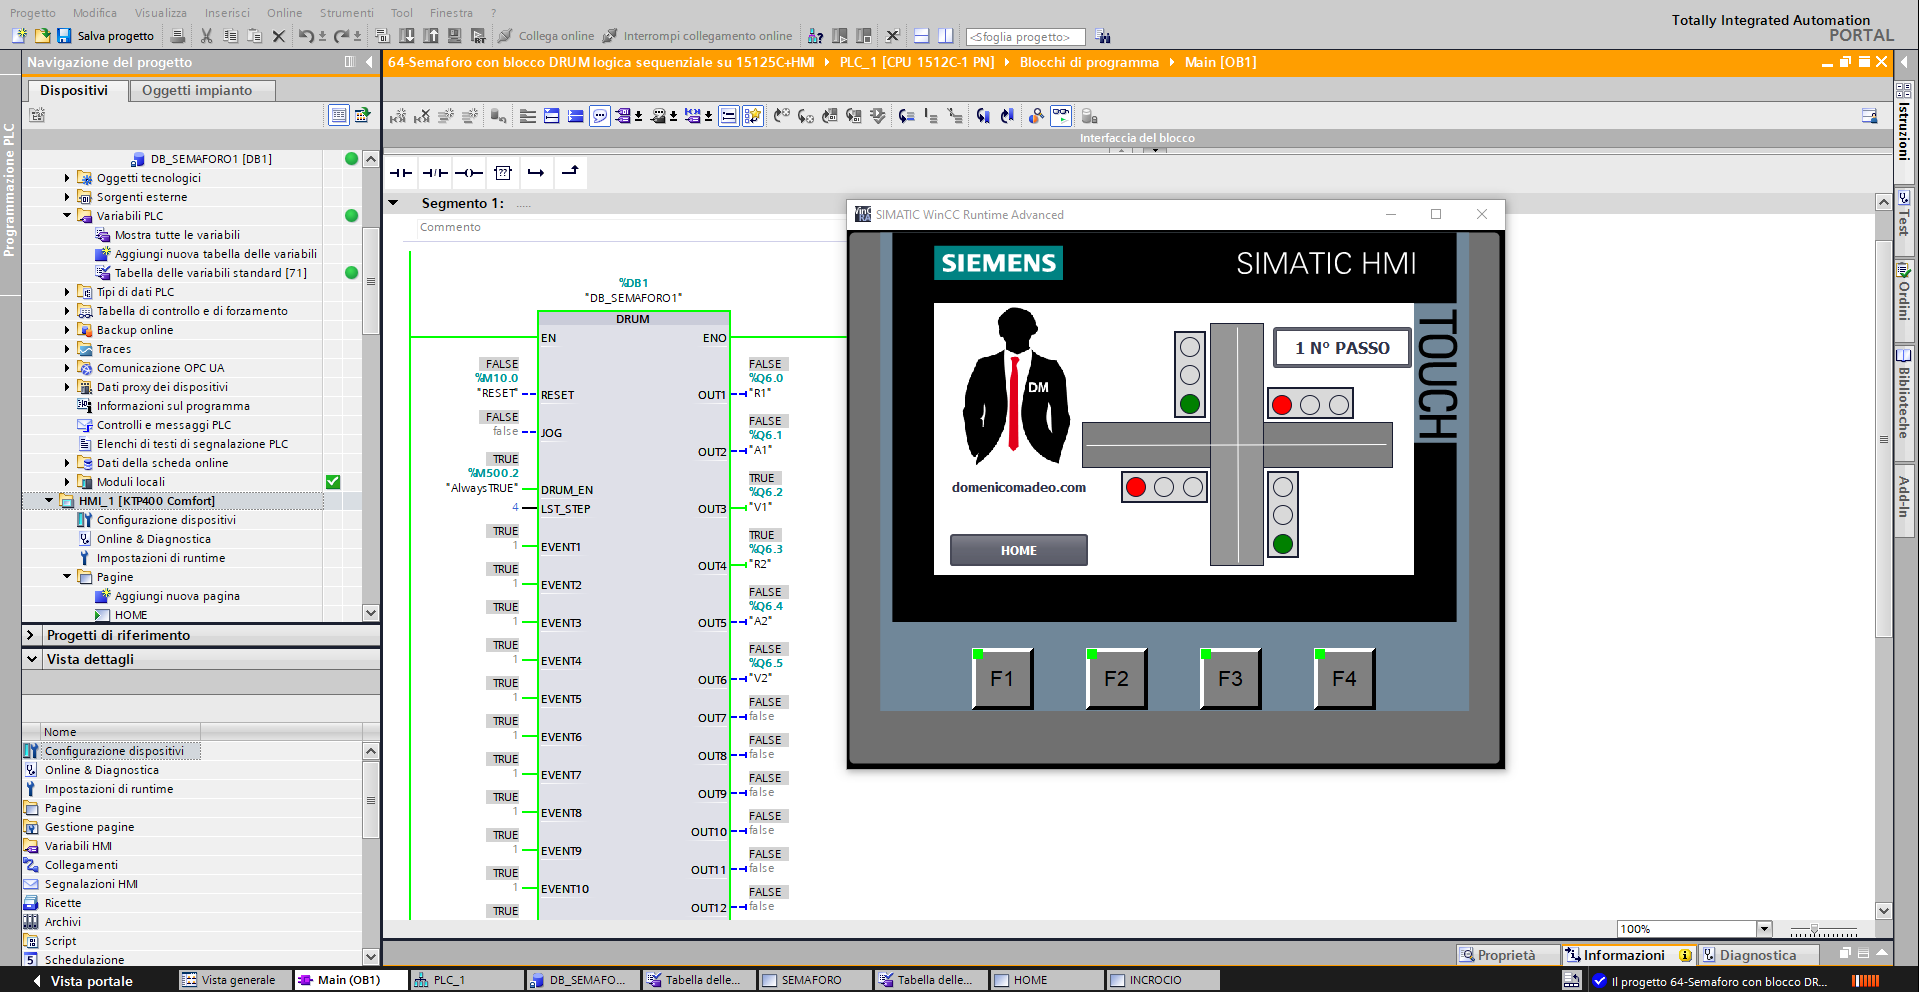Image resolution: width=1919 pixels, height=992 pixels.
Task: Switch to the Oggetti impianto tab
Action: [197, 90]
